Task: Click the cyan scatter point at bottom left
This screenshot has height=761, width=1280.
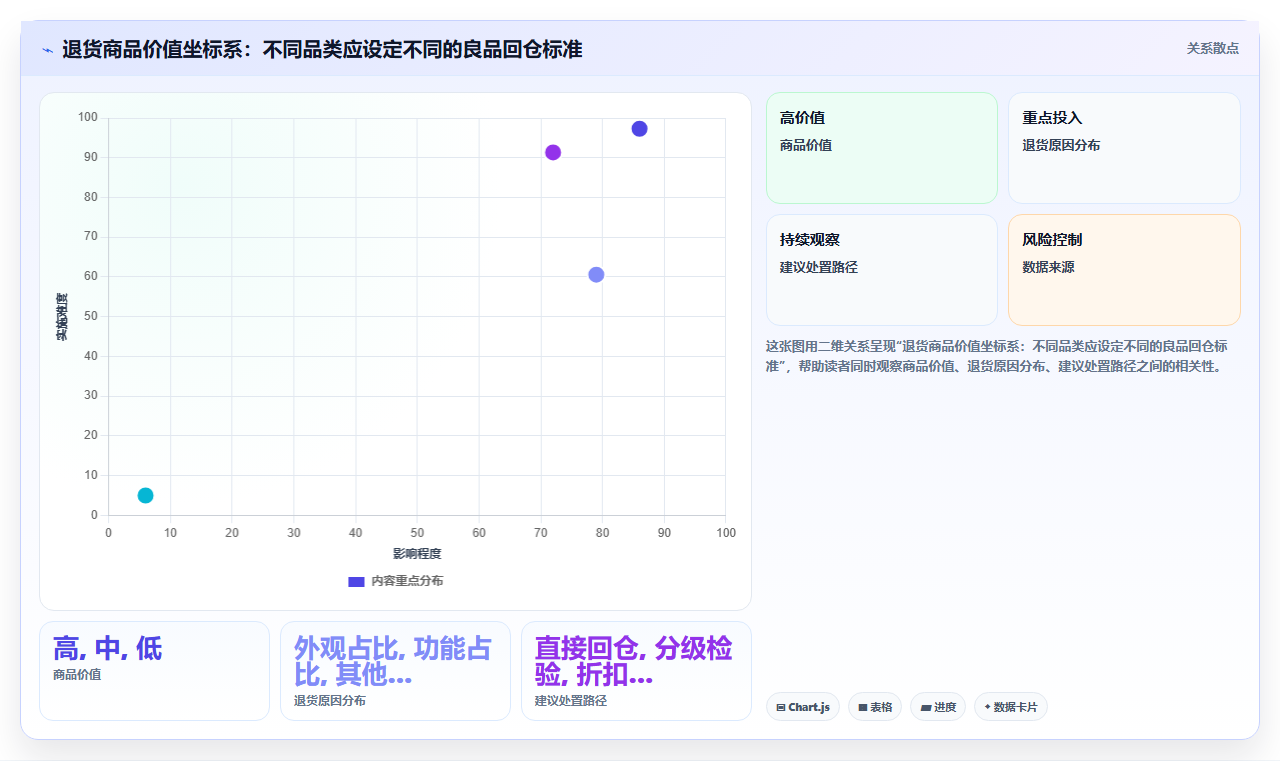Action: click(145, 495)
